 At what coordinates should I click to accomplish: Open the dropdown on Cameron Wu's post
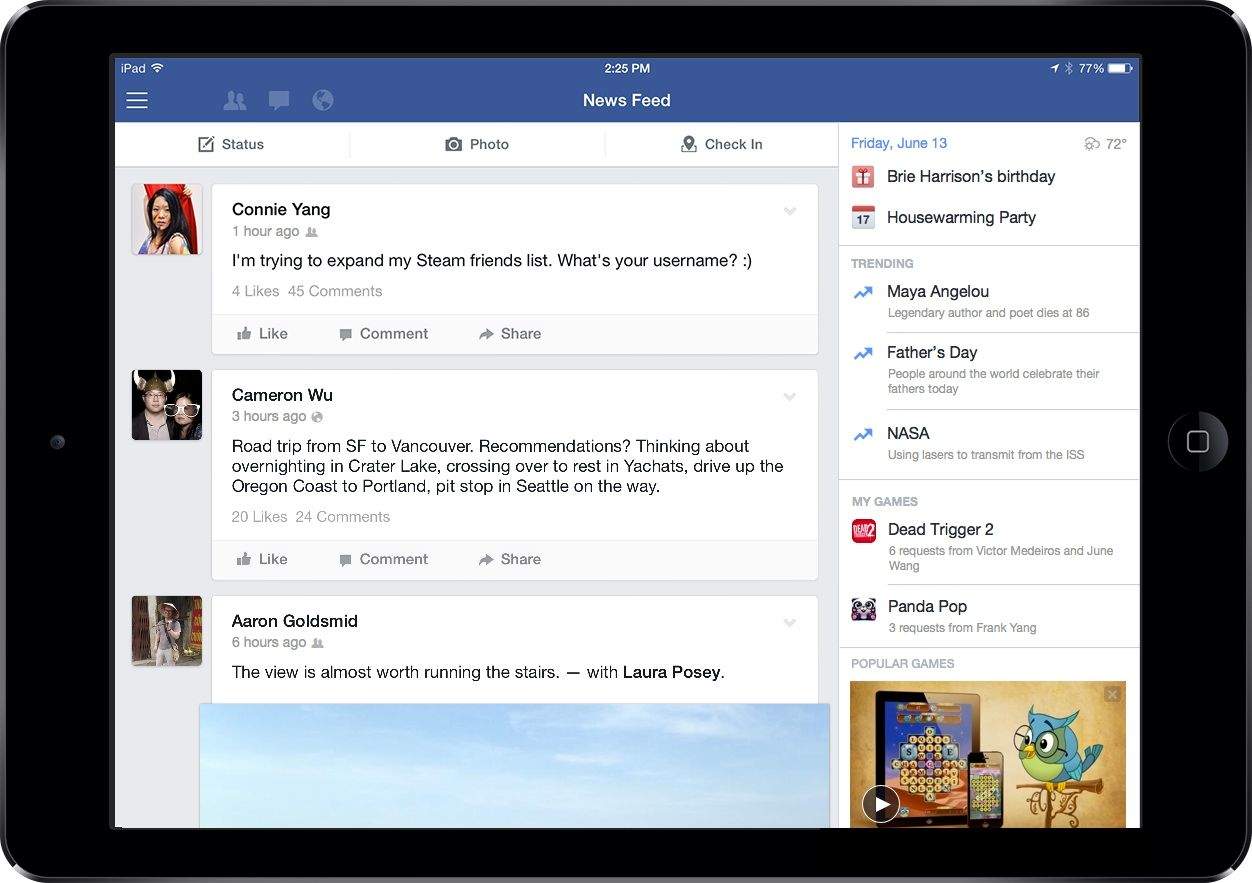[x=790, y=397]
